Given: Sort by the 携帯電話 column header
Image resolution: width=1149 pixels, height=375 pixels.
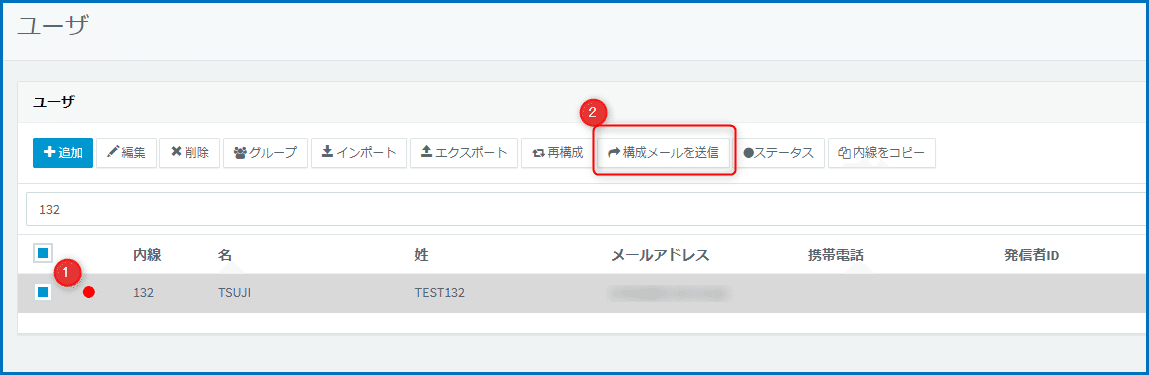Looking at the screenshot, I should point(835,255).
